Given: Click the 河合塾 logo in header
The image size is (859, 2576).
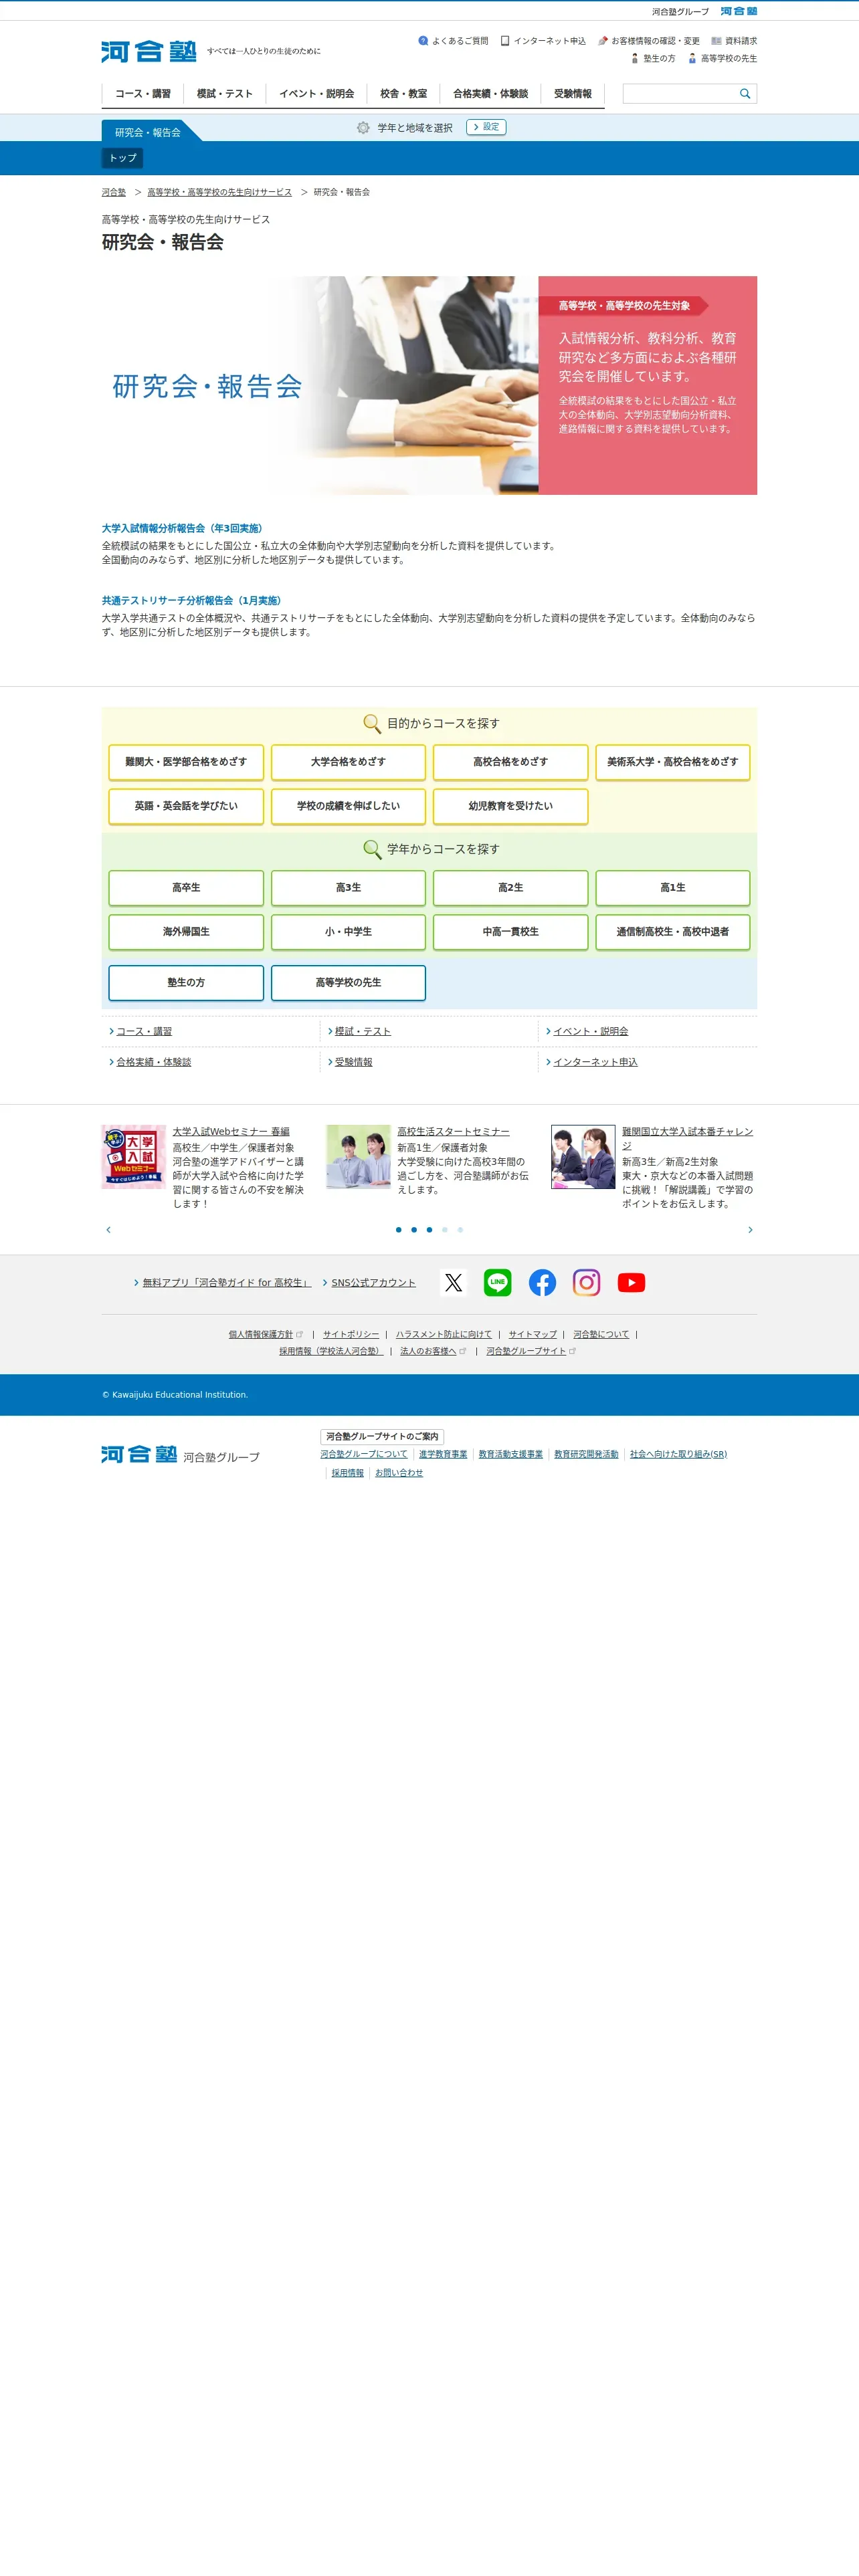Looking at the screenshot, I should [x=149, y=51].
